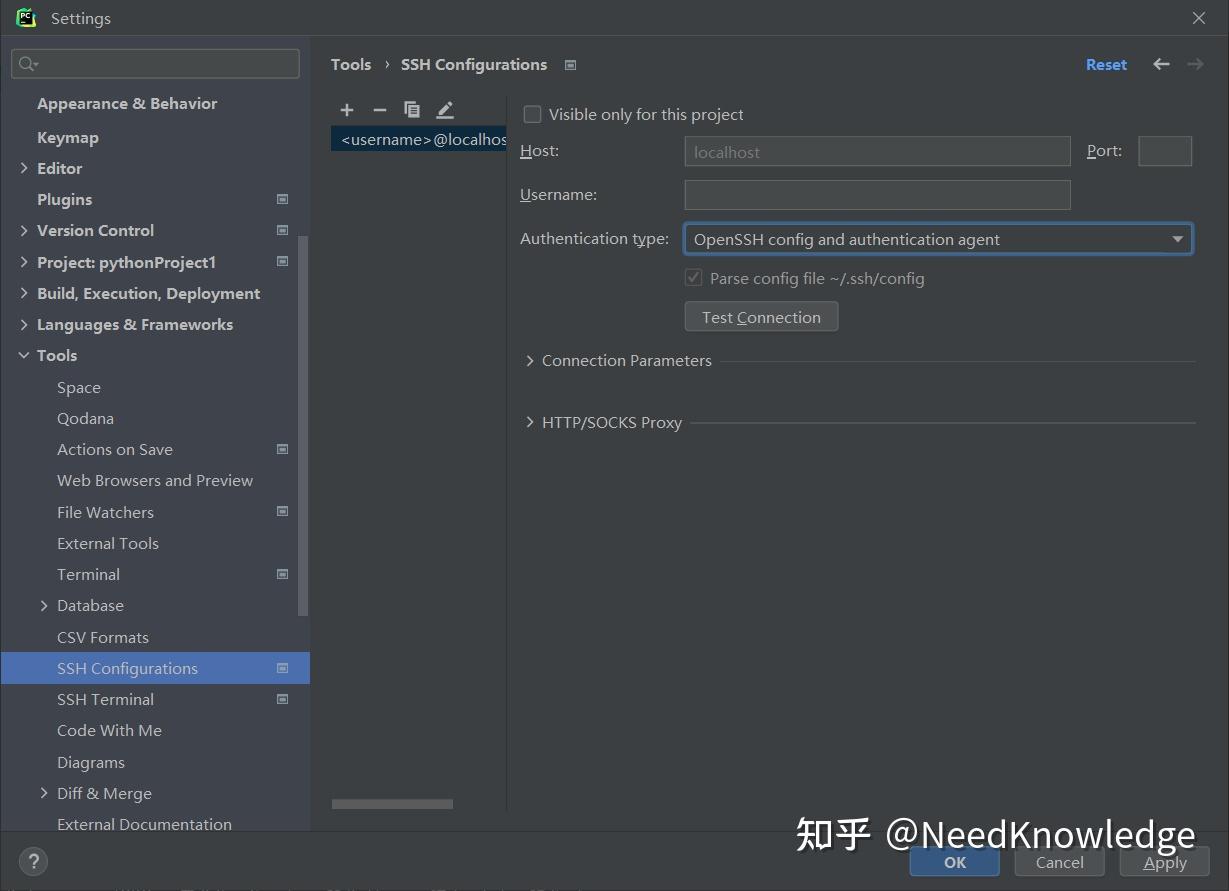
Task: Edit the configuration name using the pencil icon
Action: pyautogui.click(x=444, y=110)
